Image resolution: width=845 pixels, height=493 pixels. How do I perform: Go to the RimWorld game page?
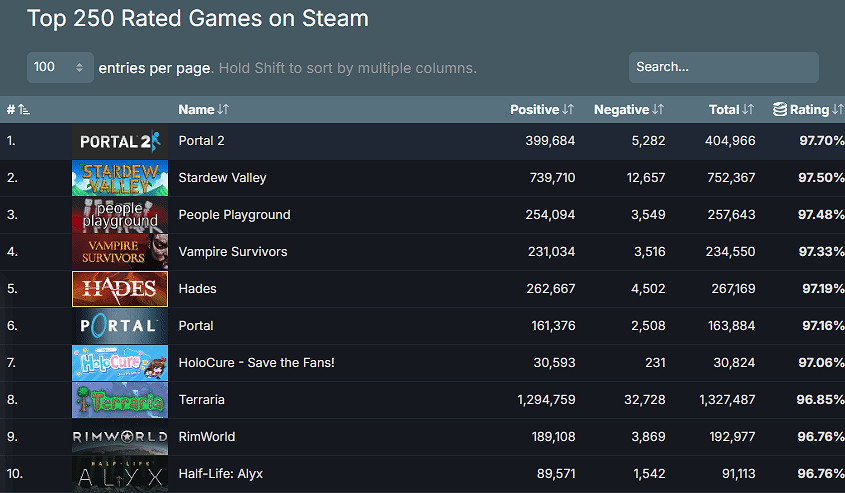pos(208,437)
